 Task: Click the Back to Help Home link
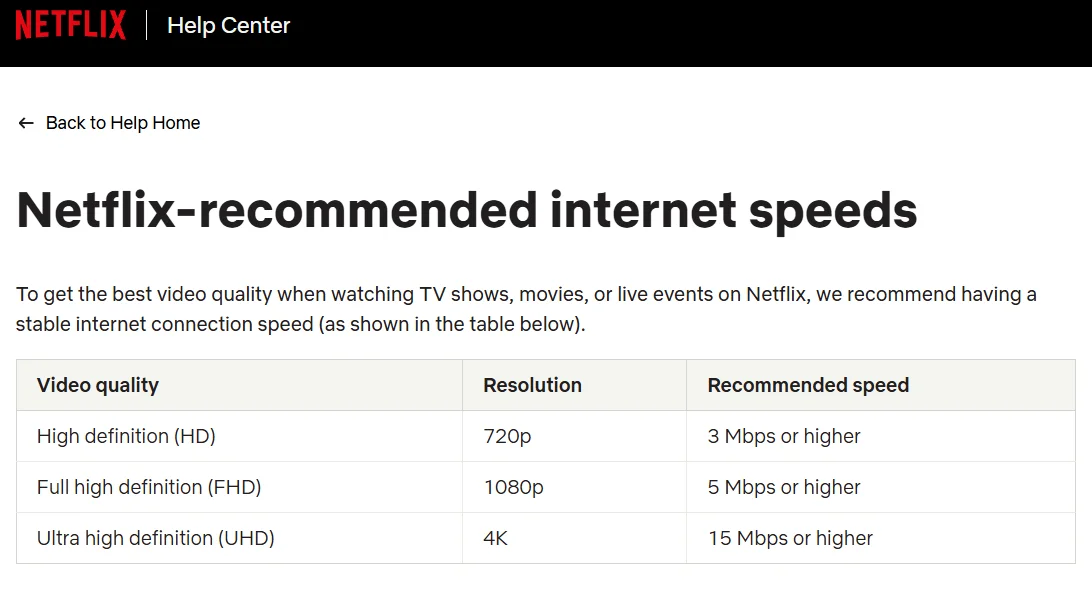122,122
